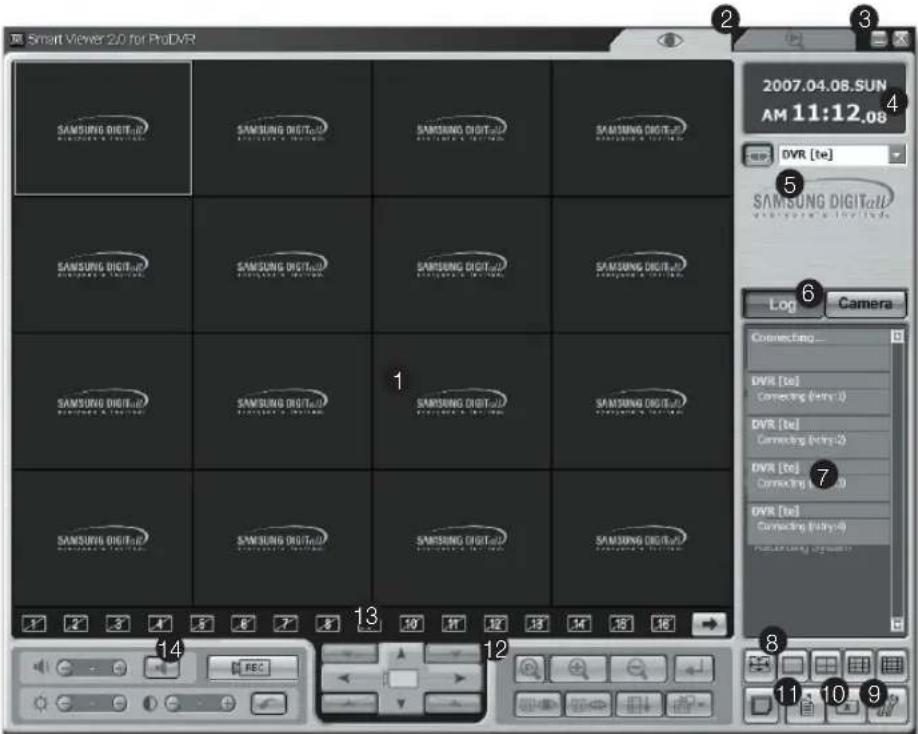Click the enter return arrow button
Image resolution: width=918 pixels, height=734 pixels.
(694, 668)
